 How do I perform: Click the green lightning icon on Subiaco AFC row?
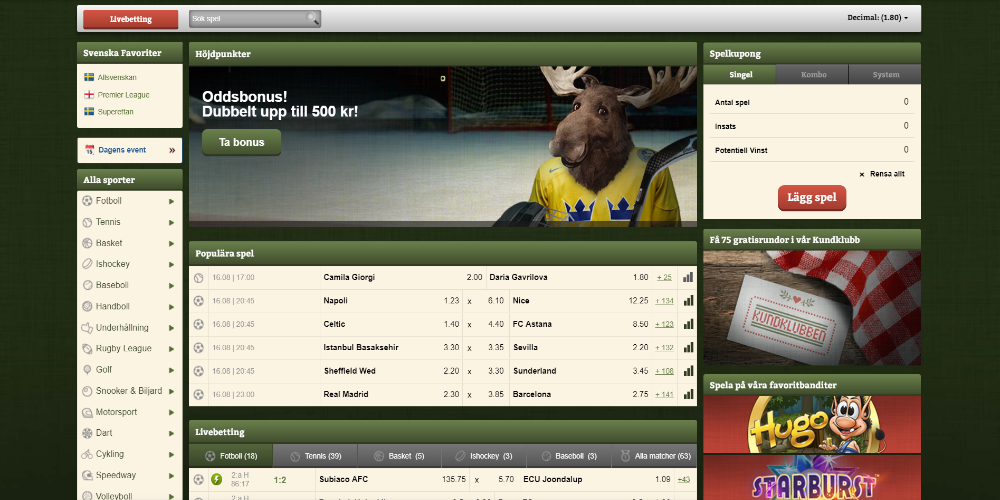pyautogui.click(x=216, y=479)
